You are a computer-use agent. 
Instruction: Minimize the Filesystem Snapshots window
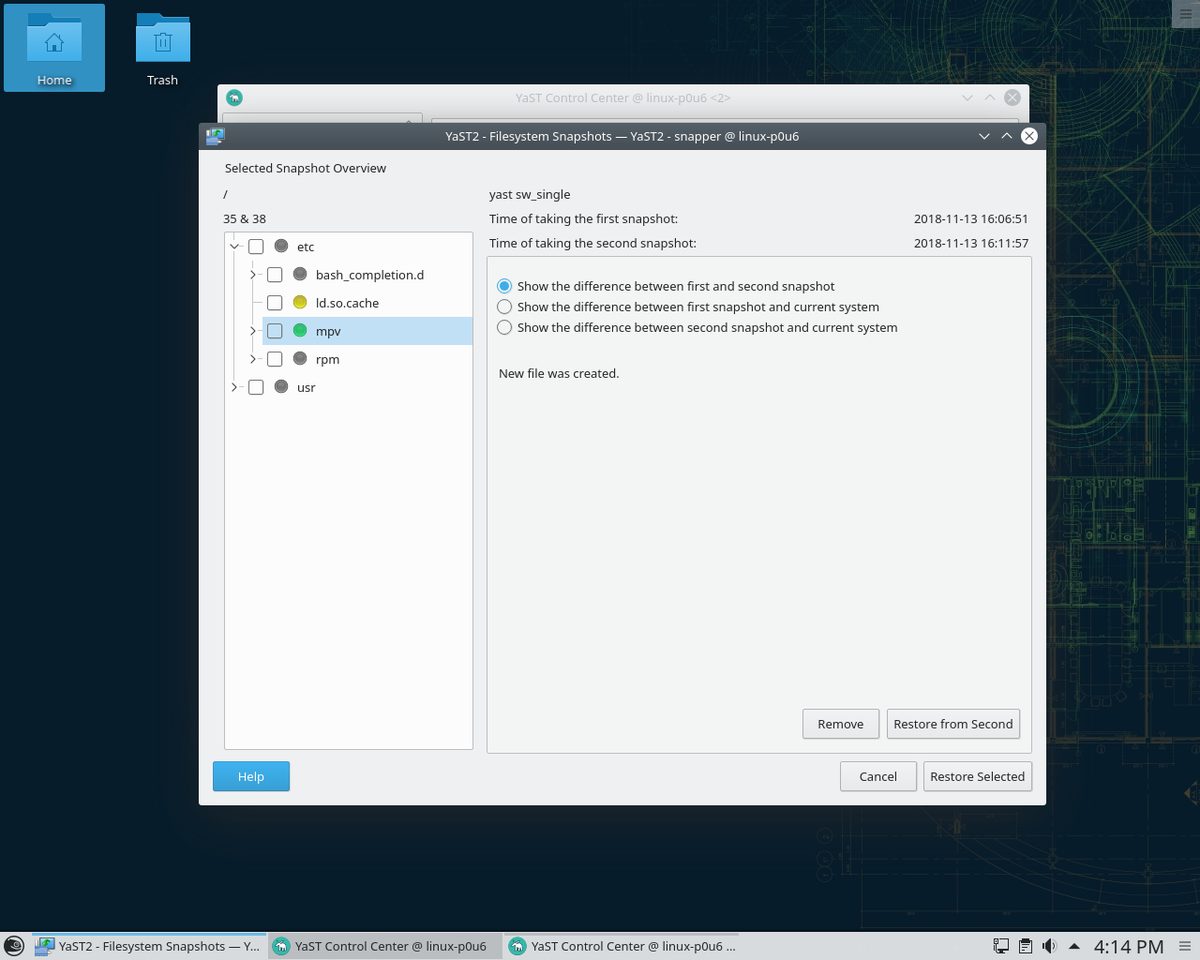(x=984, y=136)
